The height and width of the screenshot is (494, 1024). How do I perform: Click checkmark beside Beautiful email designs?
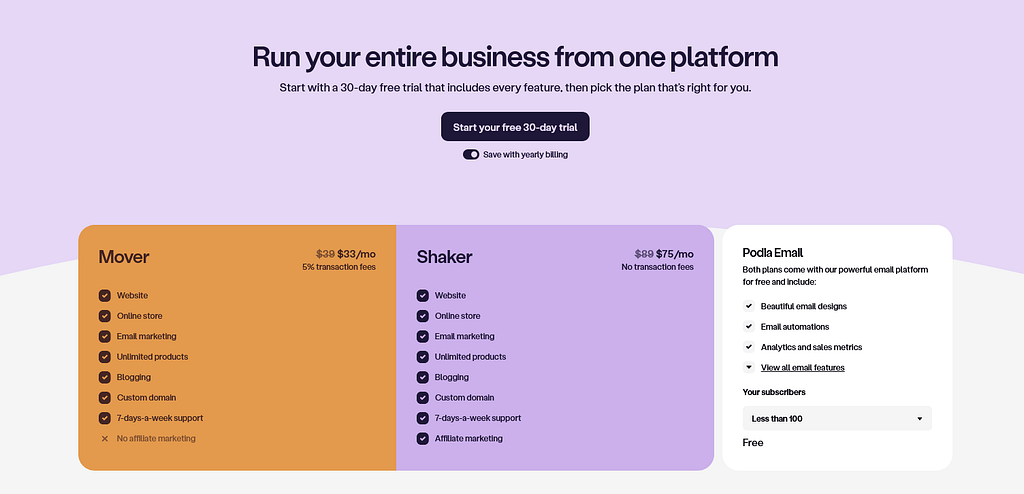click(748, 306)
